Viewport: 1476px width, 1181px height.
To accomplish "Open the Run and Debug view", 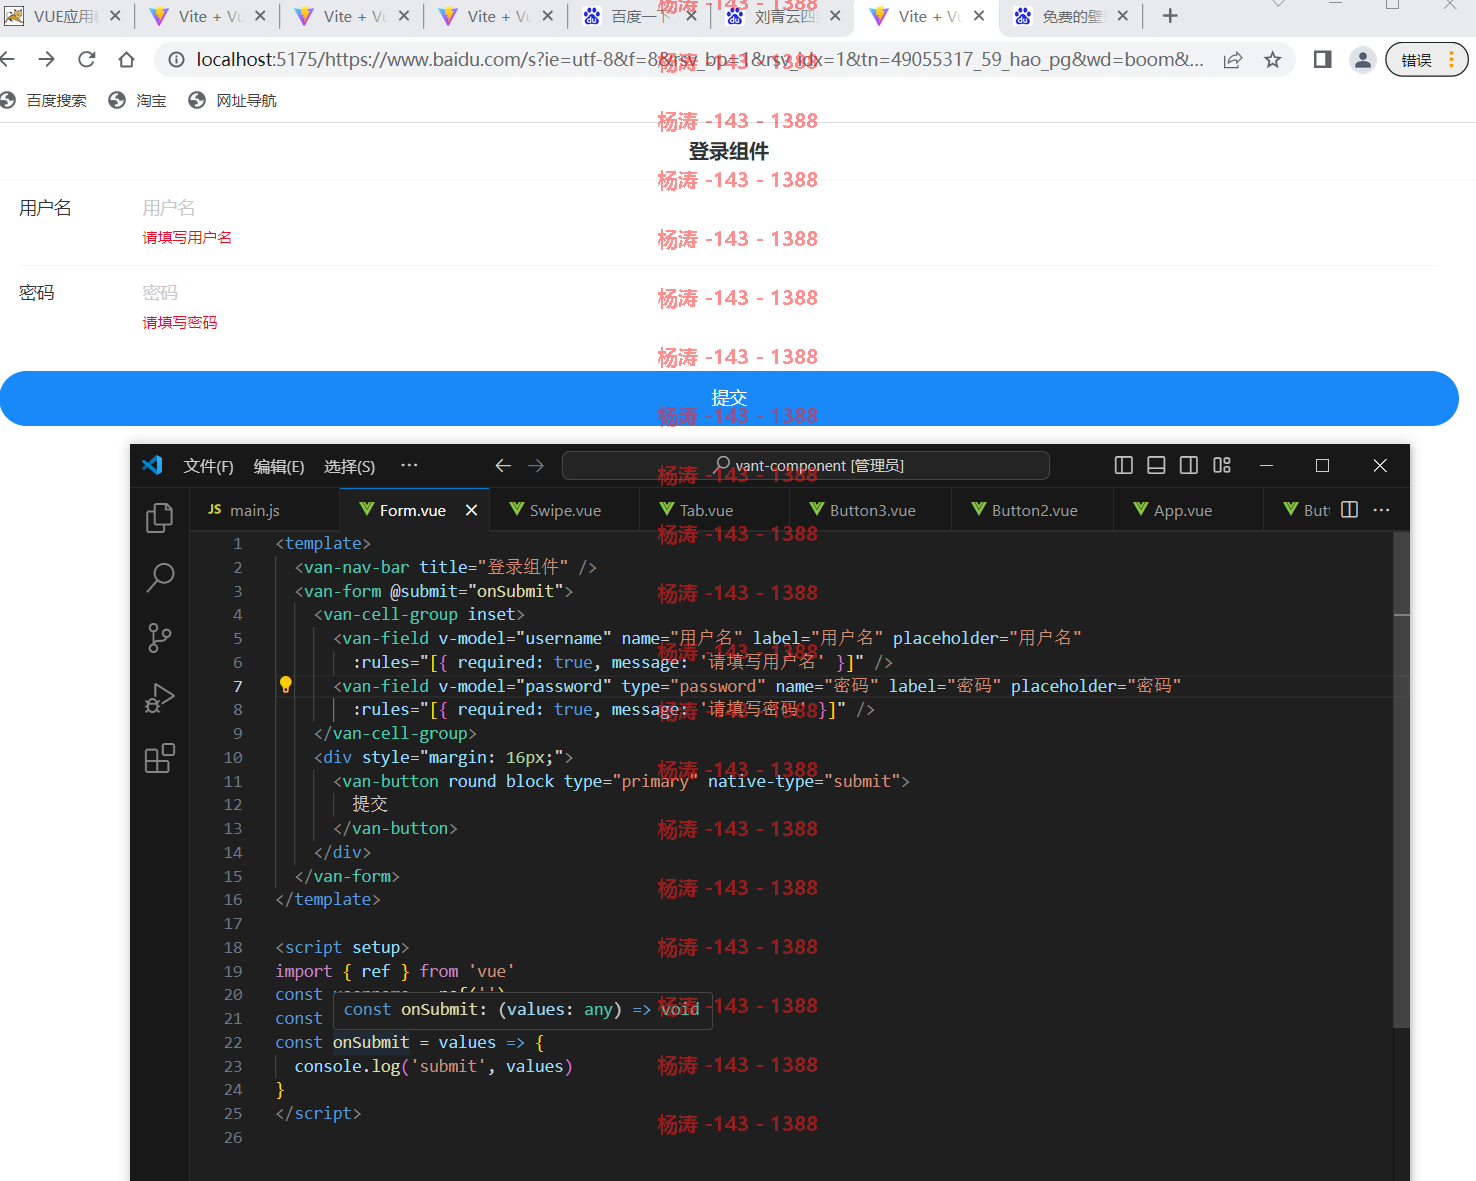I will click(160, 698).
